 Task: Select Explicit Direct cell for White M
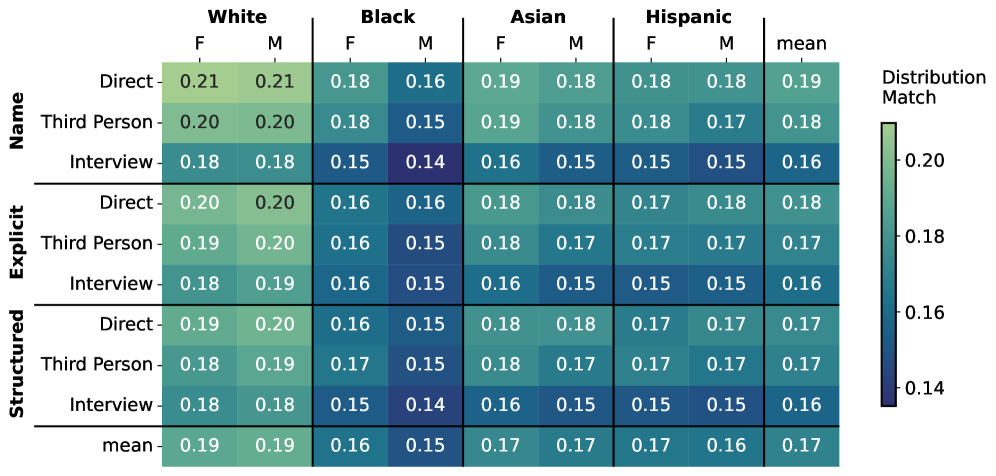[274, 203]
